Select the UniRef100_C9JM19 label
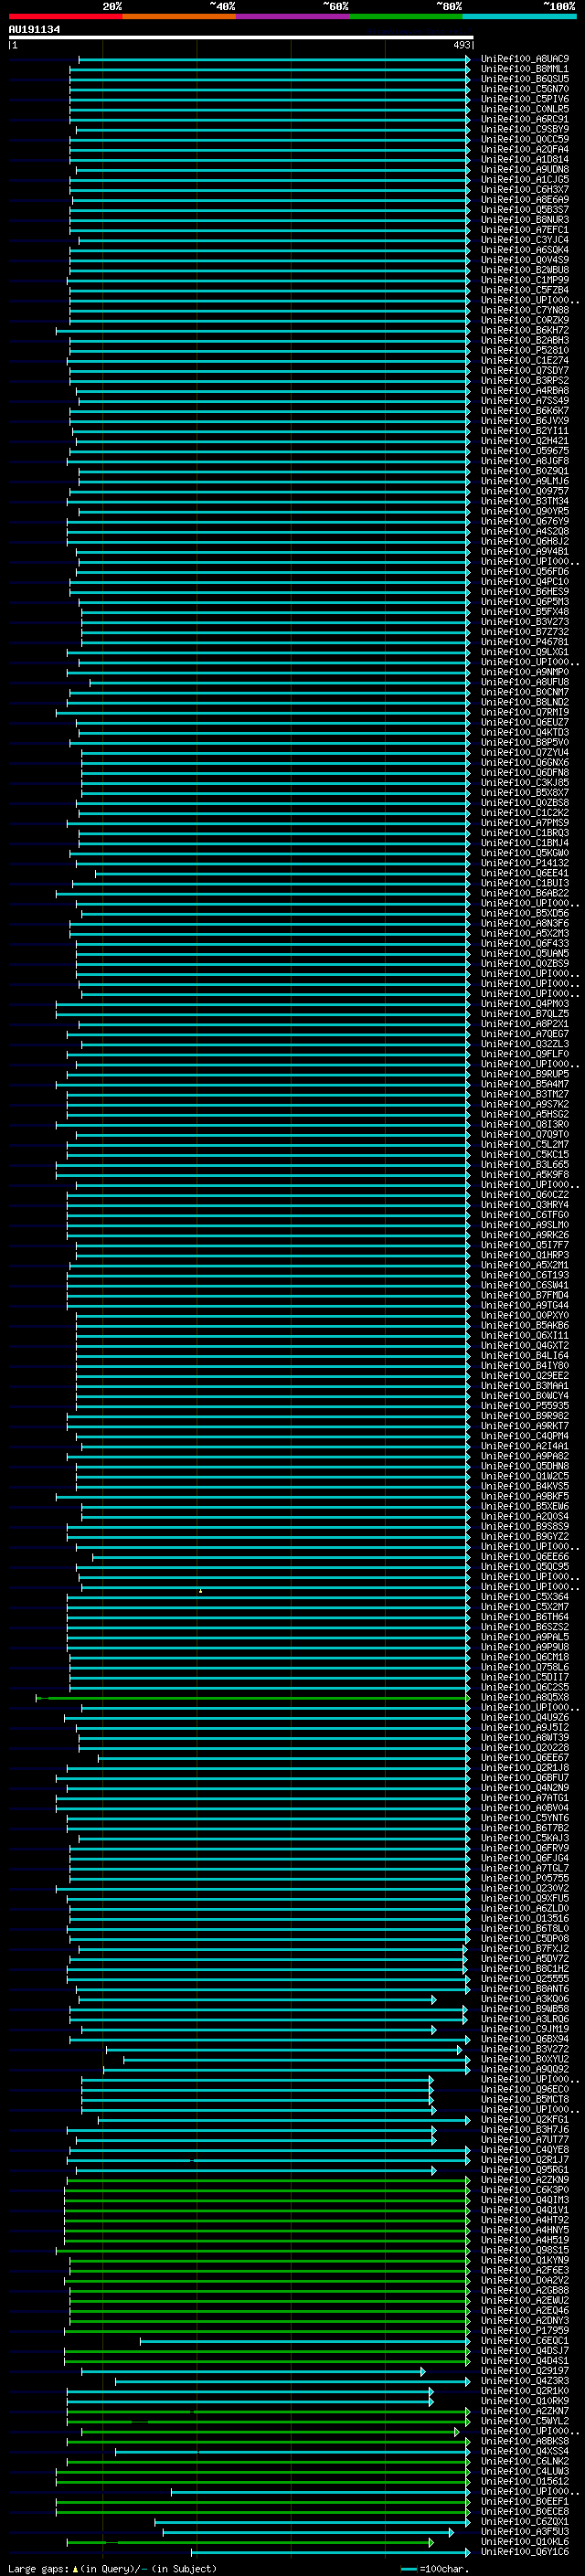Screen dimensions: 585x2576 pyautogui.click(x=525, y=2029)
